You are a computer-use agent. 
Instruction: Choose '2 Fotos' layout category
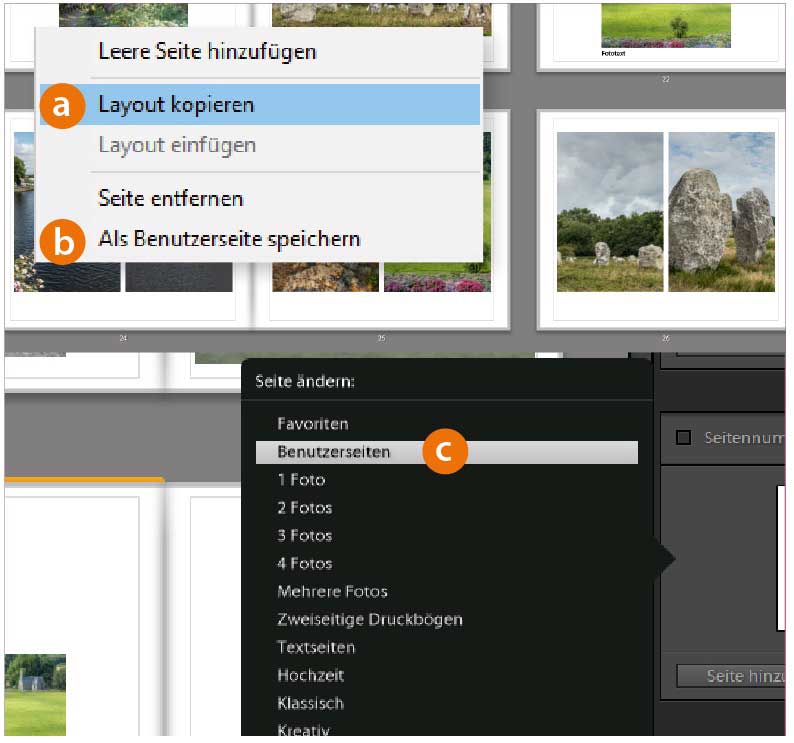pos(304,508)
